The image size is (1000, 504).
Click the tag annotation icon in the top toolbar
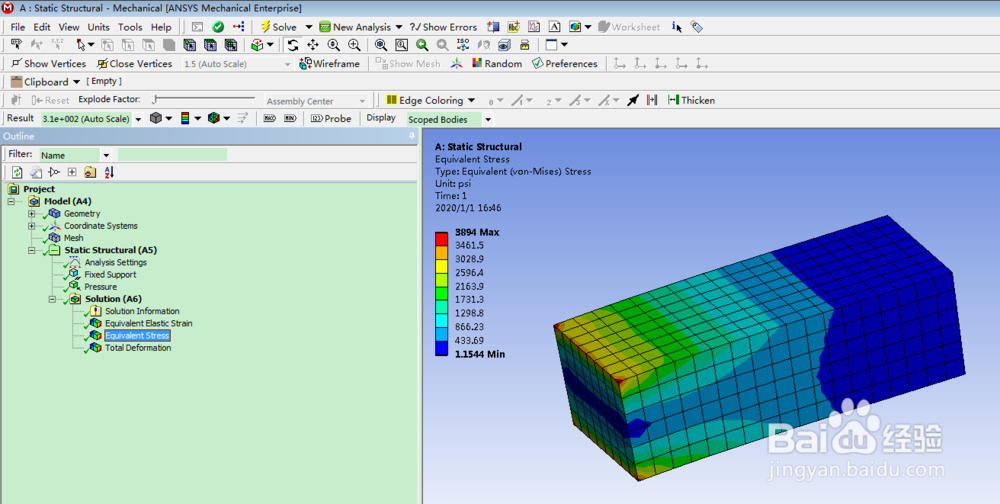[696, 27]
